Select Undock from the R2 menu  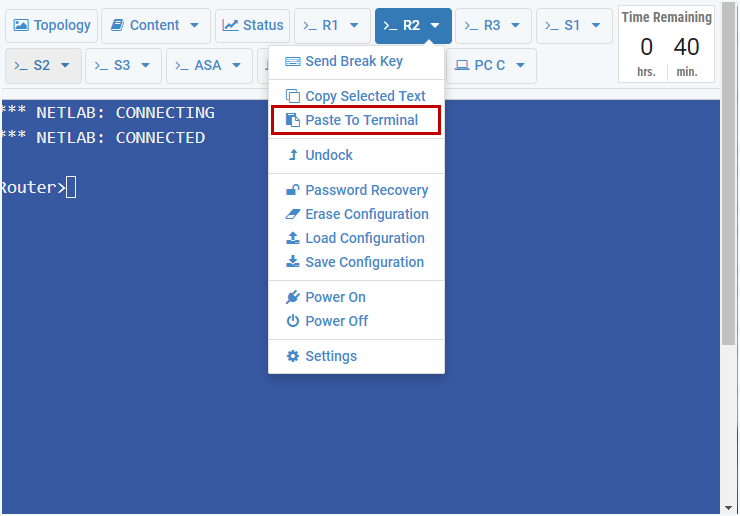point(328,155)
